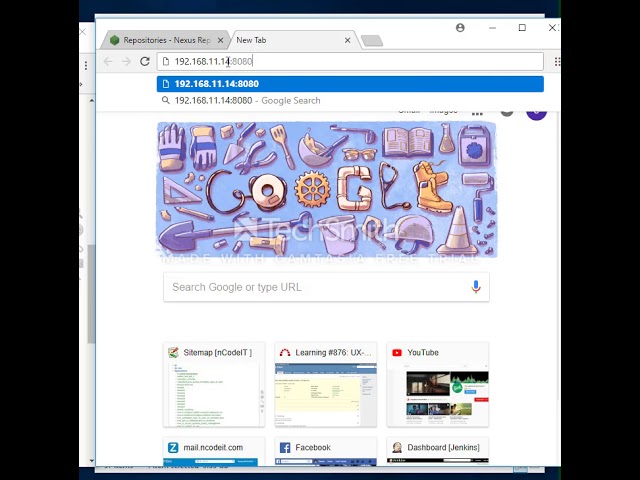Click the background window's scroll-up arrow

(91, 100)
